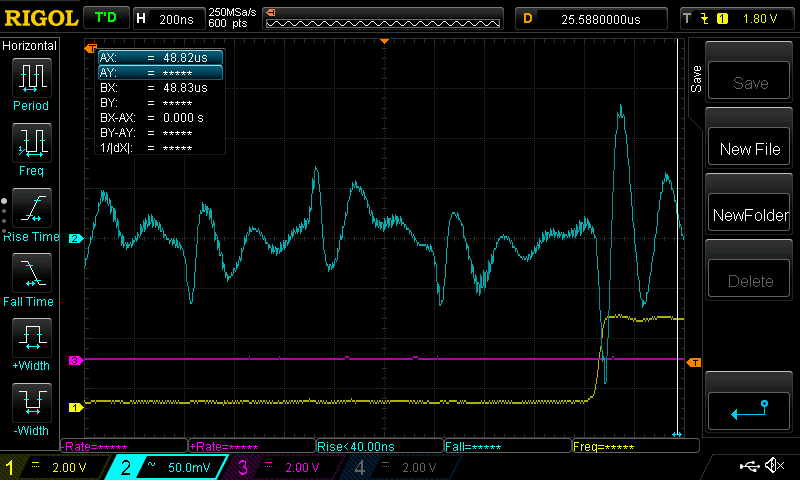
Task: Click the channel 2 ground marker
Action: [76, 238]
